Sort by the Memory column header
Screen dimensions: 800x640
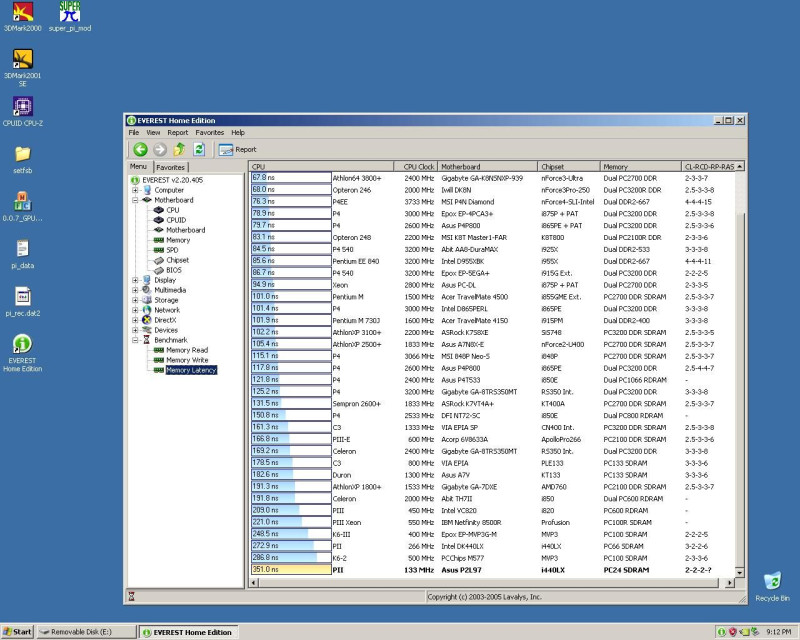click(640, 166)
